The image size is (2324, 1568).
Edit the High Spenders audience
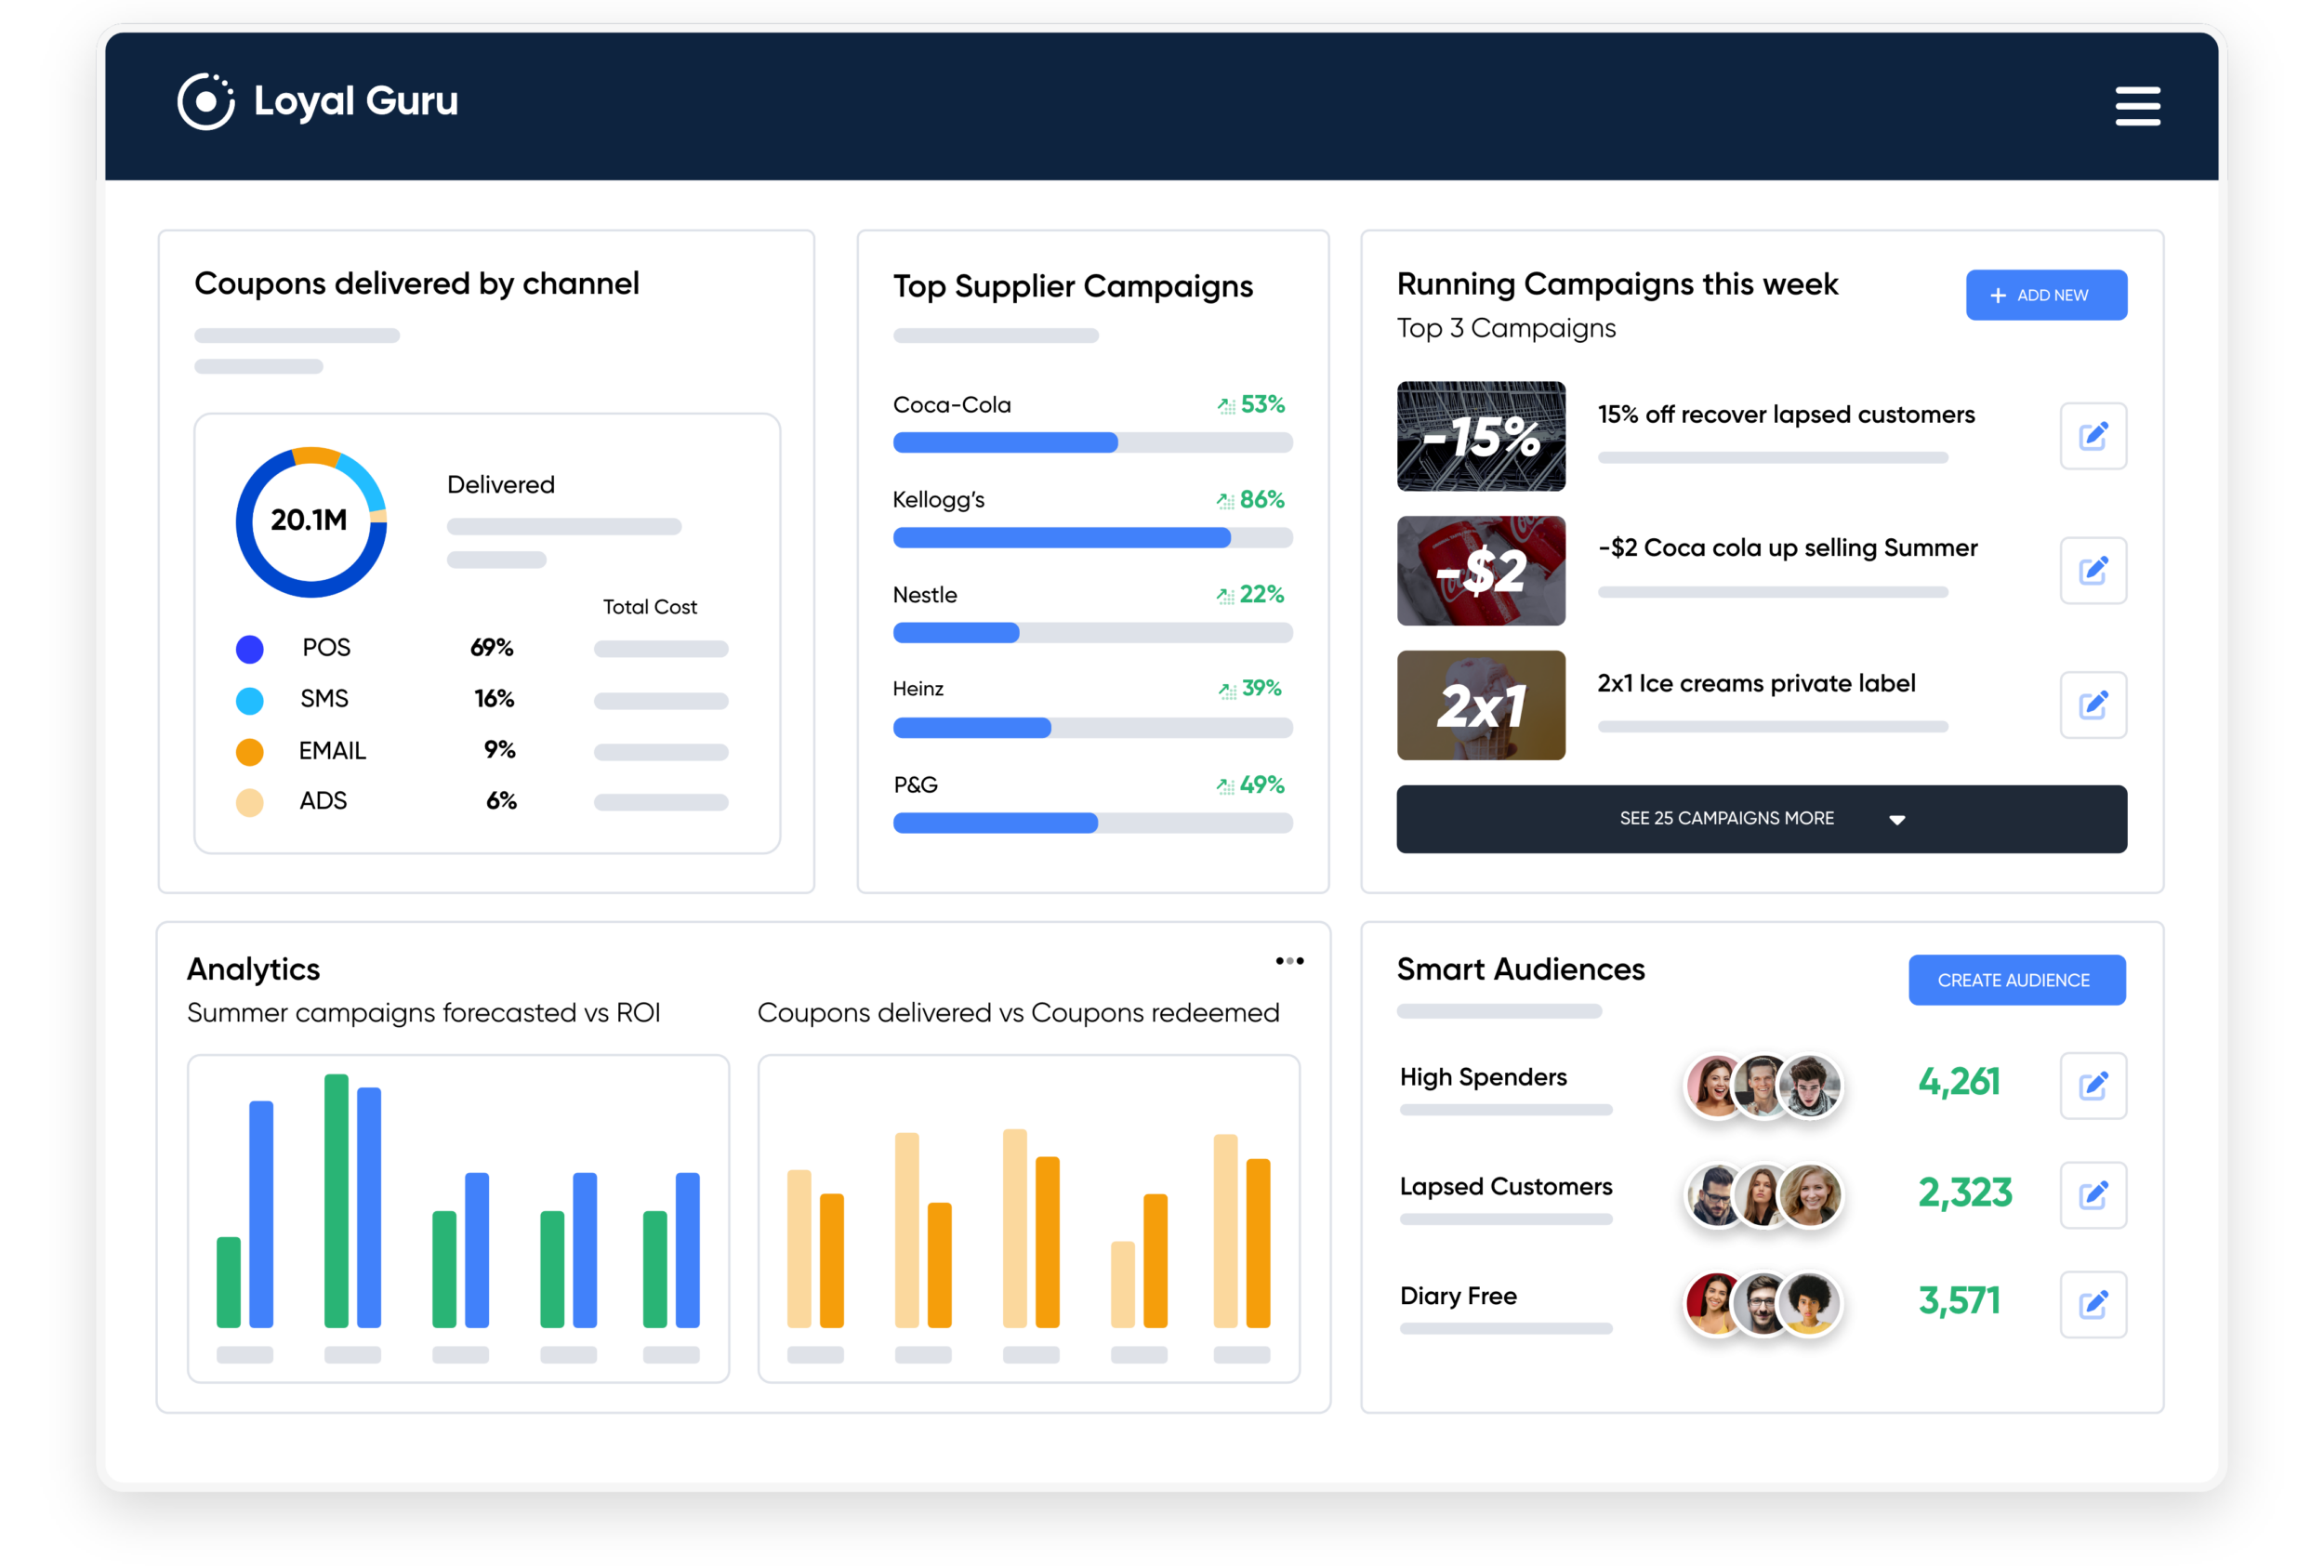[2092, 1086]
